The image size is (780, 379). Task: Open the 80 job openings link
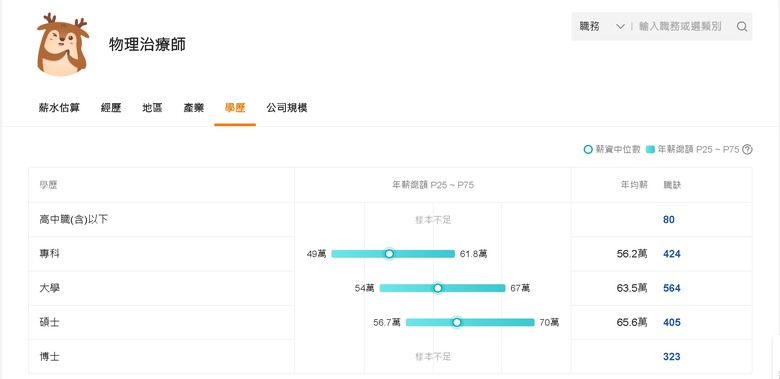coord(669,219)
